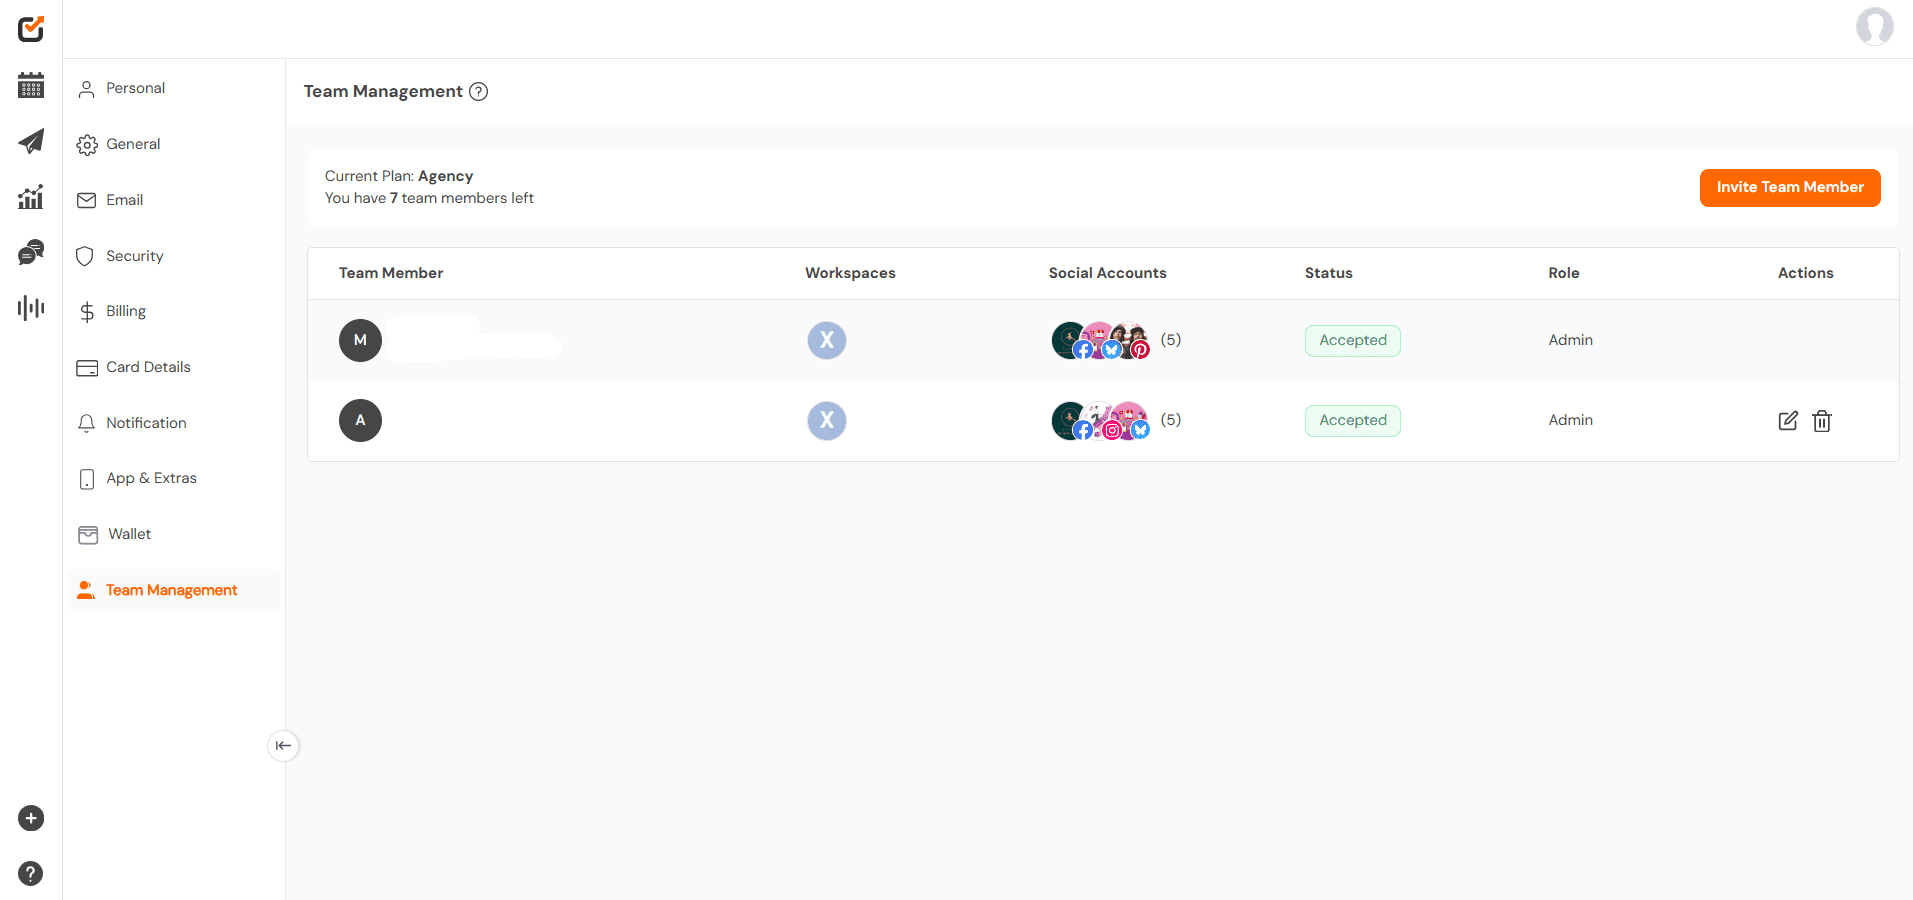The height and width of the screenshot is (900, 1913).
Task: Open the sound wave listening icon
Action: tap(31, 307)
